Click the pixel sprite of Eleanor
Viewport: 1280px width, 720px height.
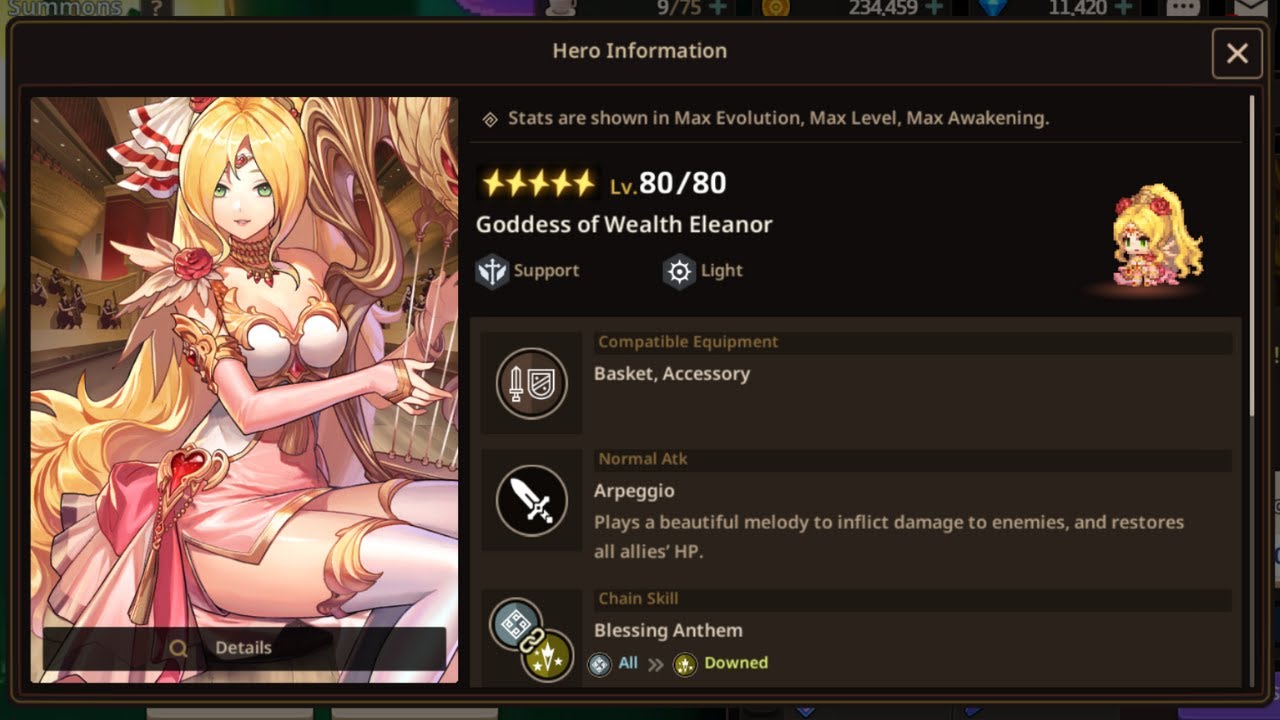point(1157,234)
